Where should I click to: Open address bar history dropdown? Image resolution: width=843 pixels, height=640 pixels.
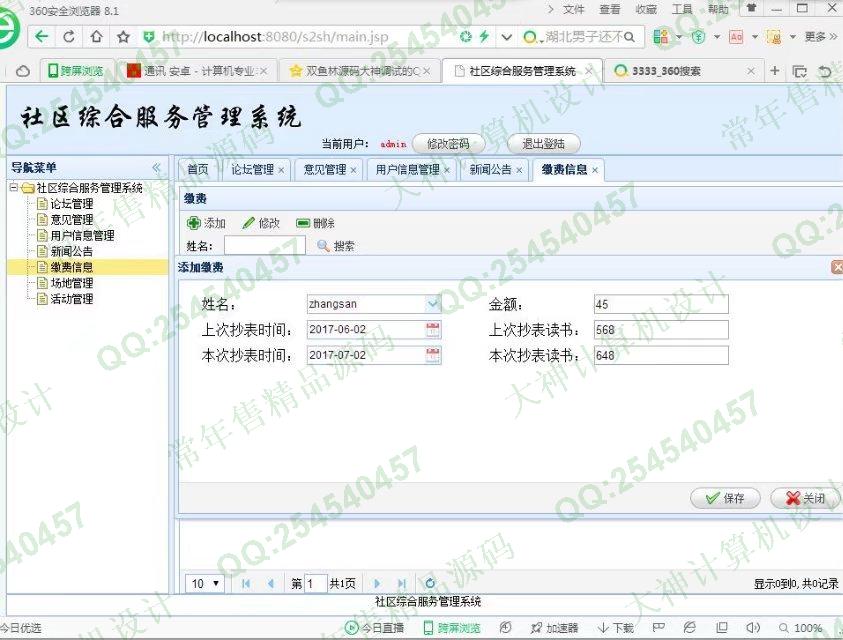(506, 37)
